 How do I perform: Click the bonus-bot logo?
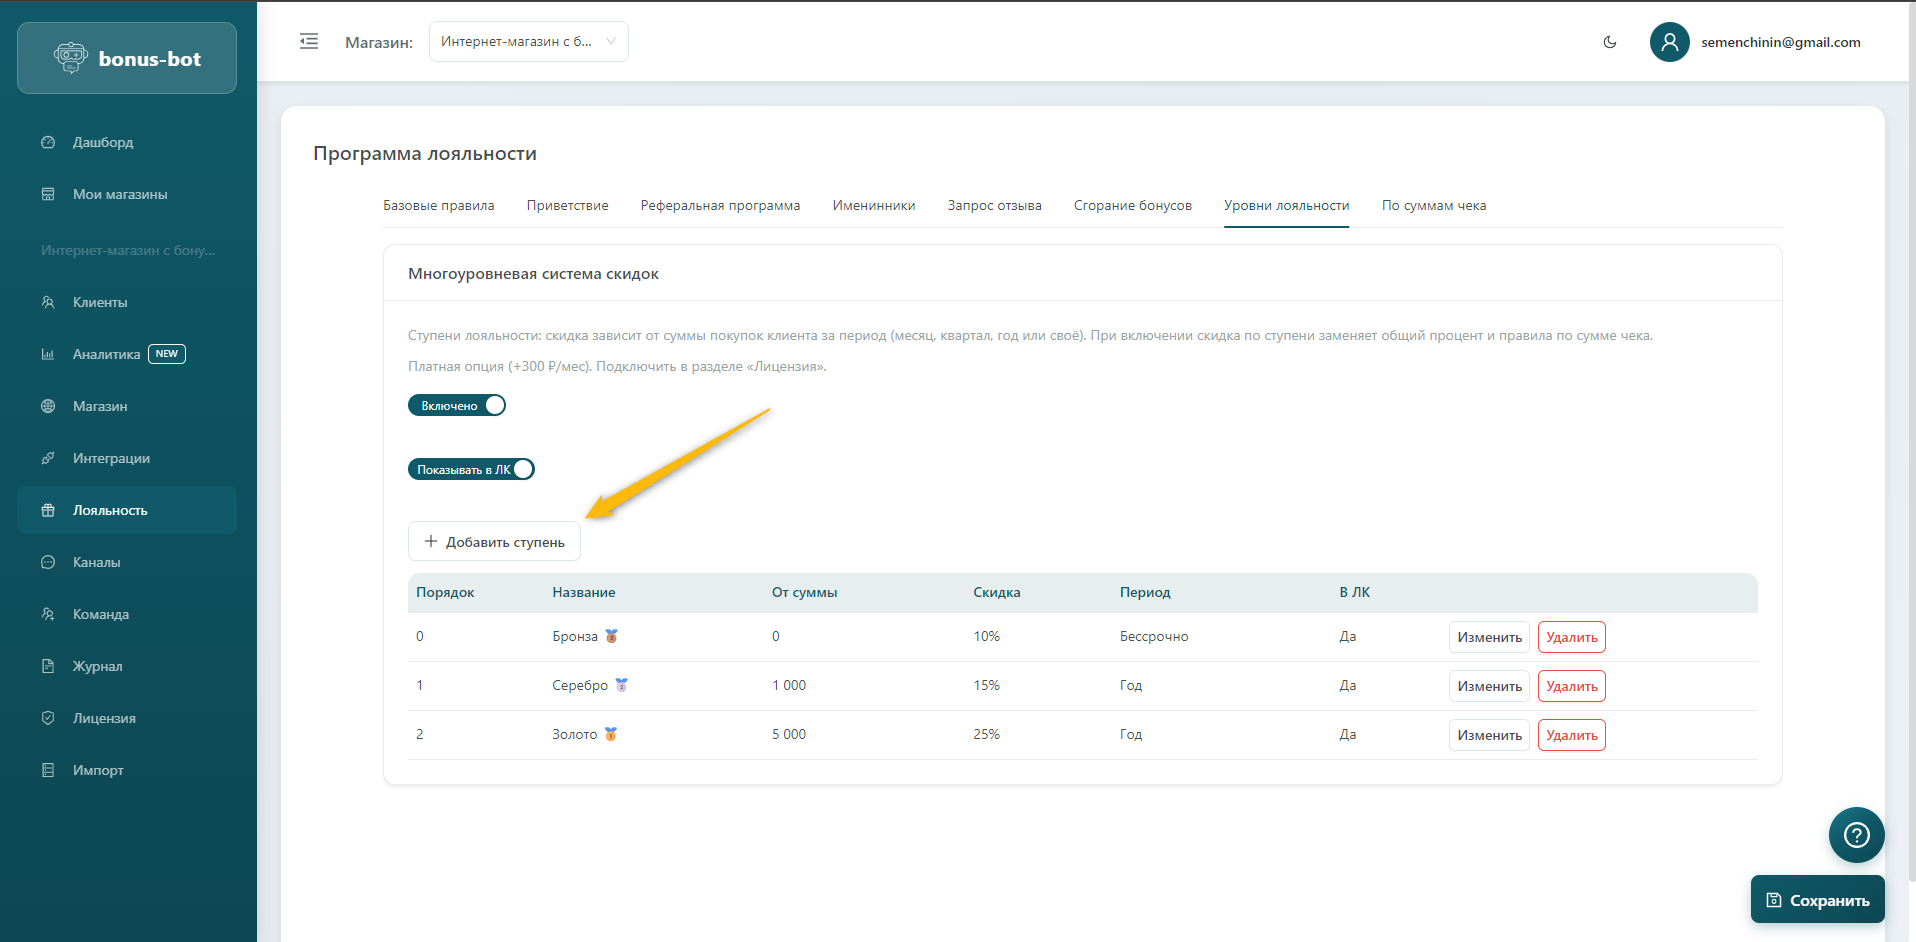click(127, 59)
